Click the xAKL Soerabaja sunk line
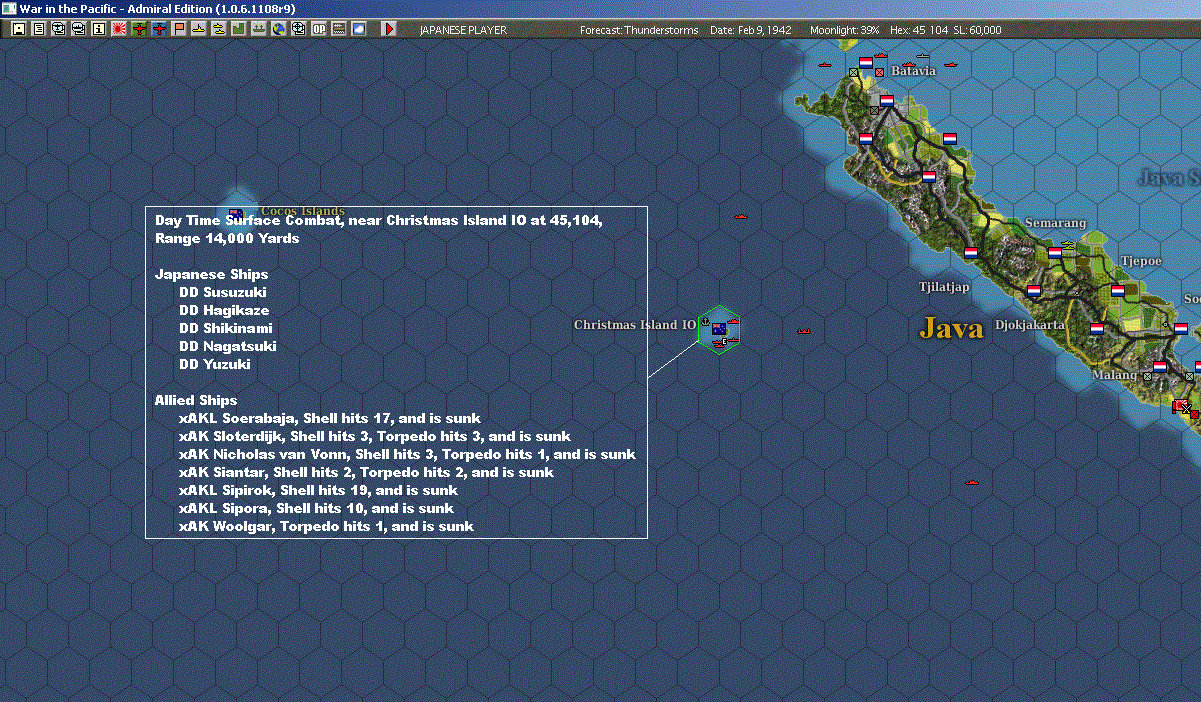 [x=330, y=418]
